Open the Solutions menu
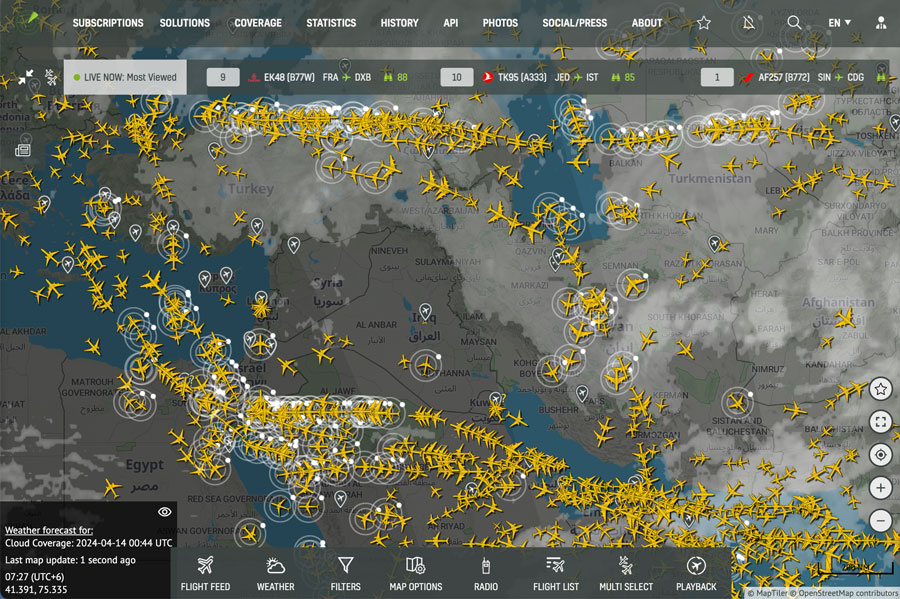This screenshot has height=599, width=900. [x=185, y=23]
